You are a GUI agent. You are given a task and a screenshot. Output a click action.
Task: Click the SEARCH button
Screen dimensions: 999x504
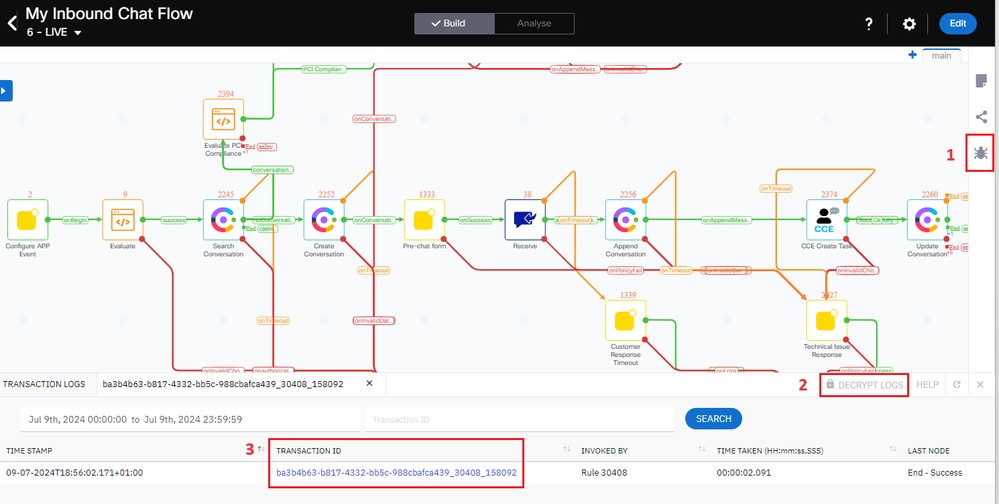click(714, 419)
